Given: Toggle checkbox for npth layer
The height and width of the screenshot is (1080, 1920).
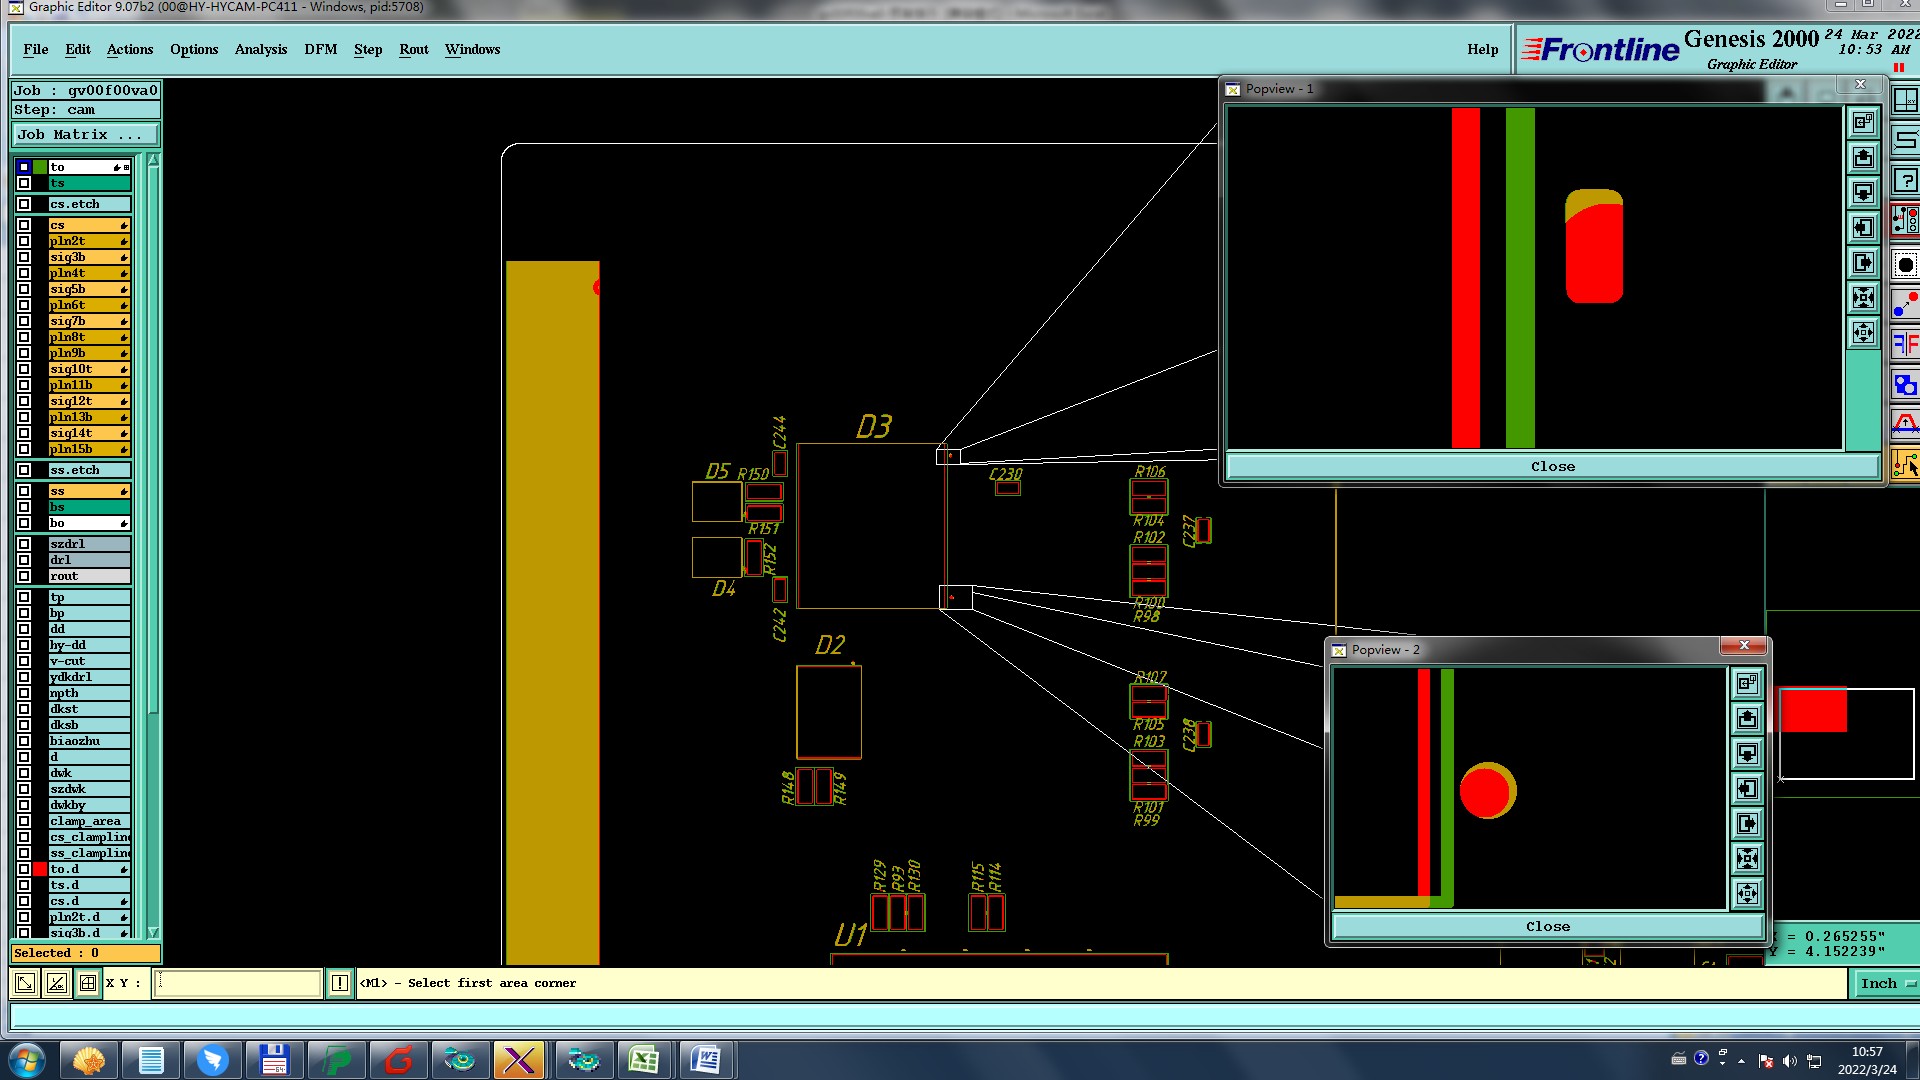Looking at the screenshot, I should click(24, 693).
